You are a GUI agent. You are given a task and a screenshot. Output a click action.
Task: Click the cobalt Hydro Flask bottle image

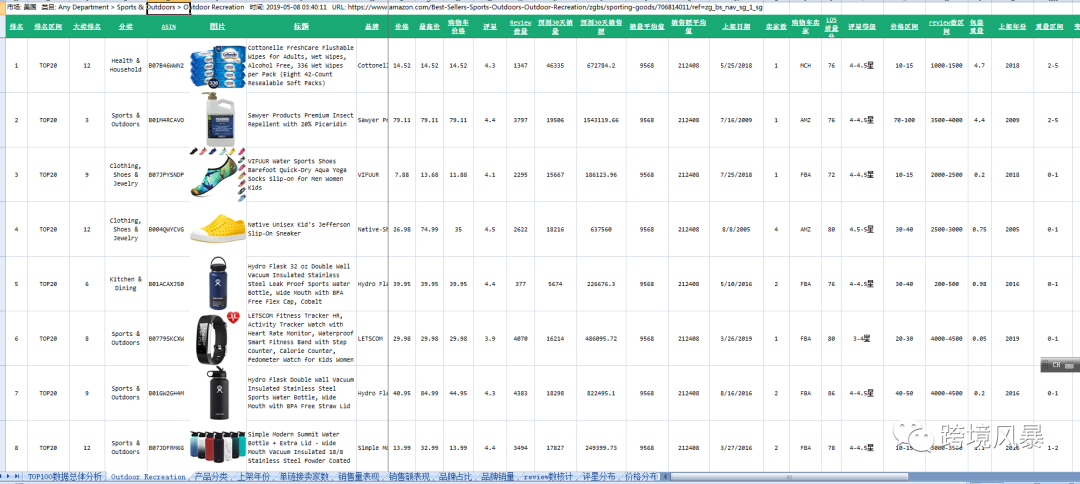click(x=217, y=284)
